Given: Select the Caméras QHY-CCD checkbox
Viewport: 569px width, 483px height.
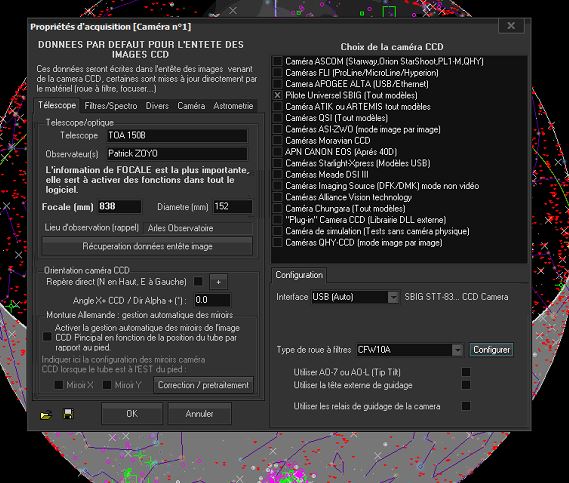Looking at the screenshot, I should pyautogui.click(x=278, y=242).
